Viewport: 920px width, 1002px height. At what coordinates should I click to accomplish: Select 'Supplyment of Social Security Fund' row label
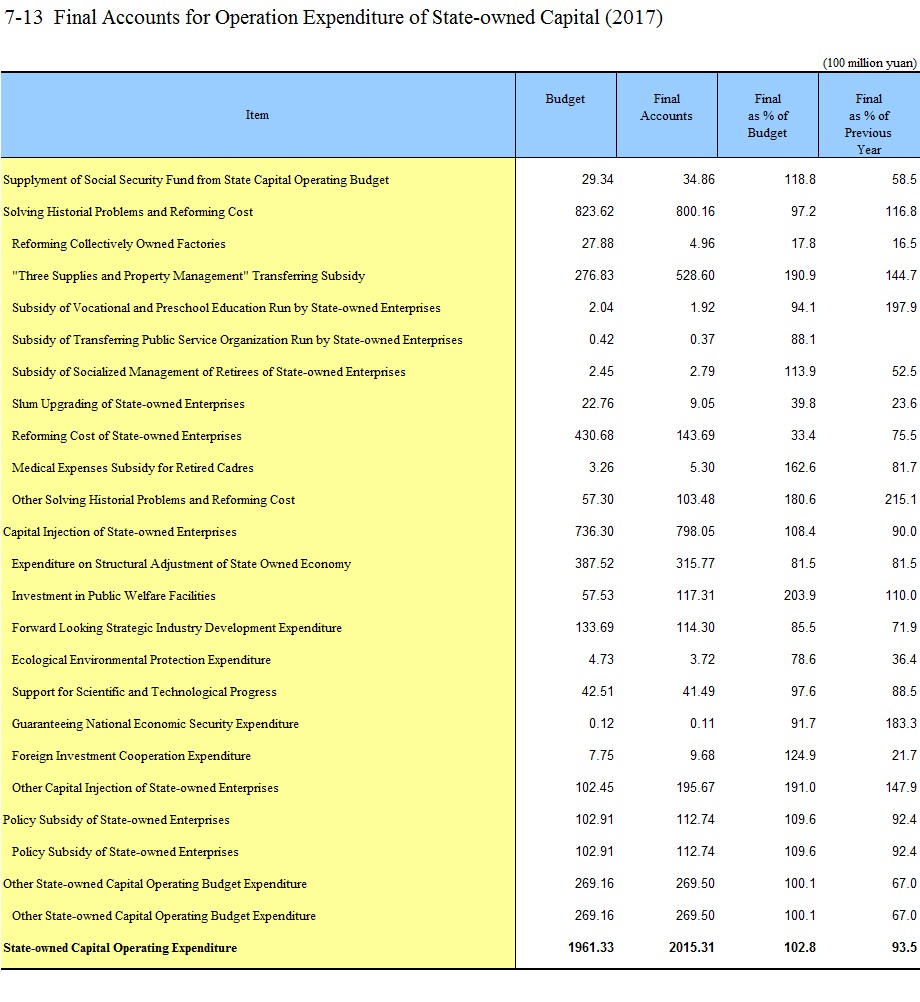[x=196, y=180]
